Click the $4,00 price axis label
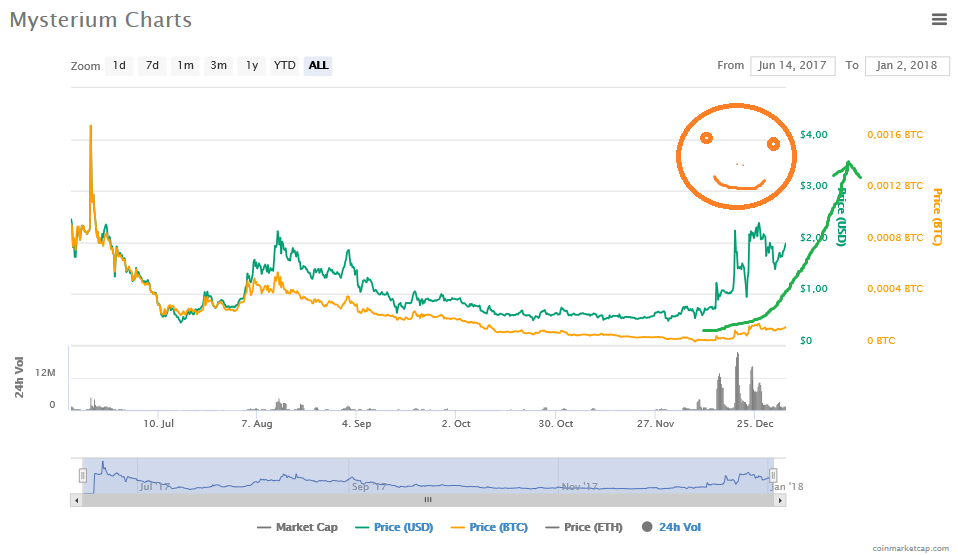 tap(814, 134)
